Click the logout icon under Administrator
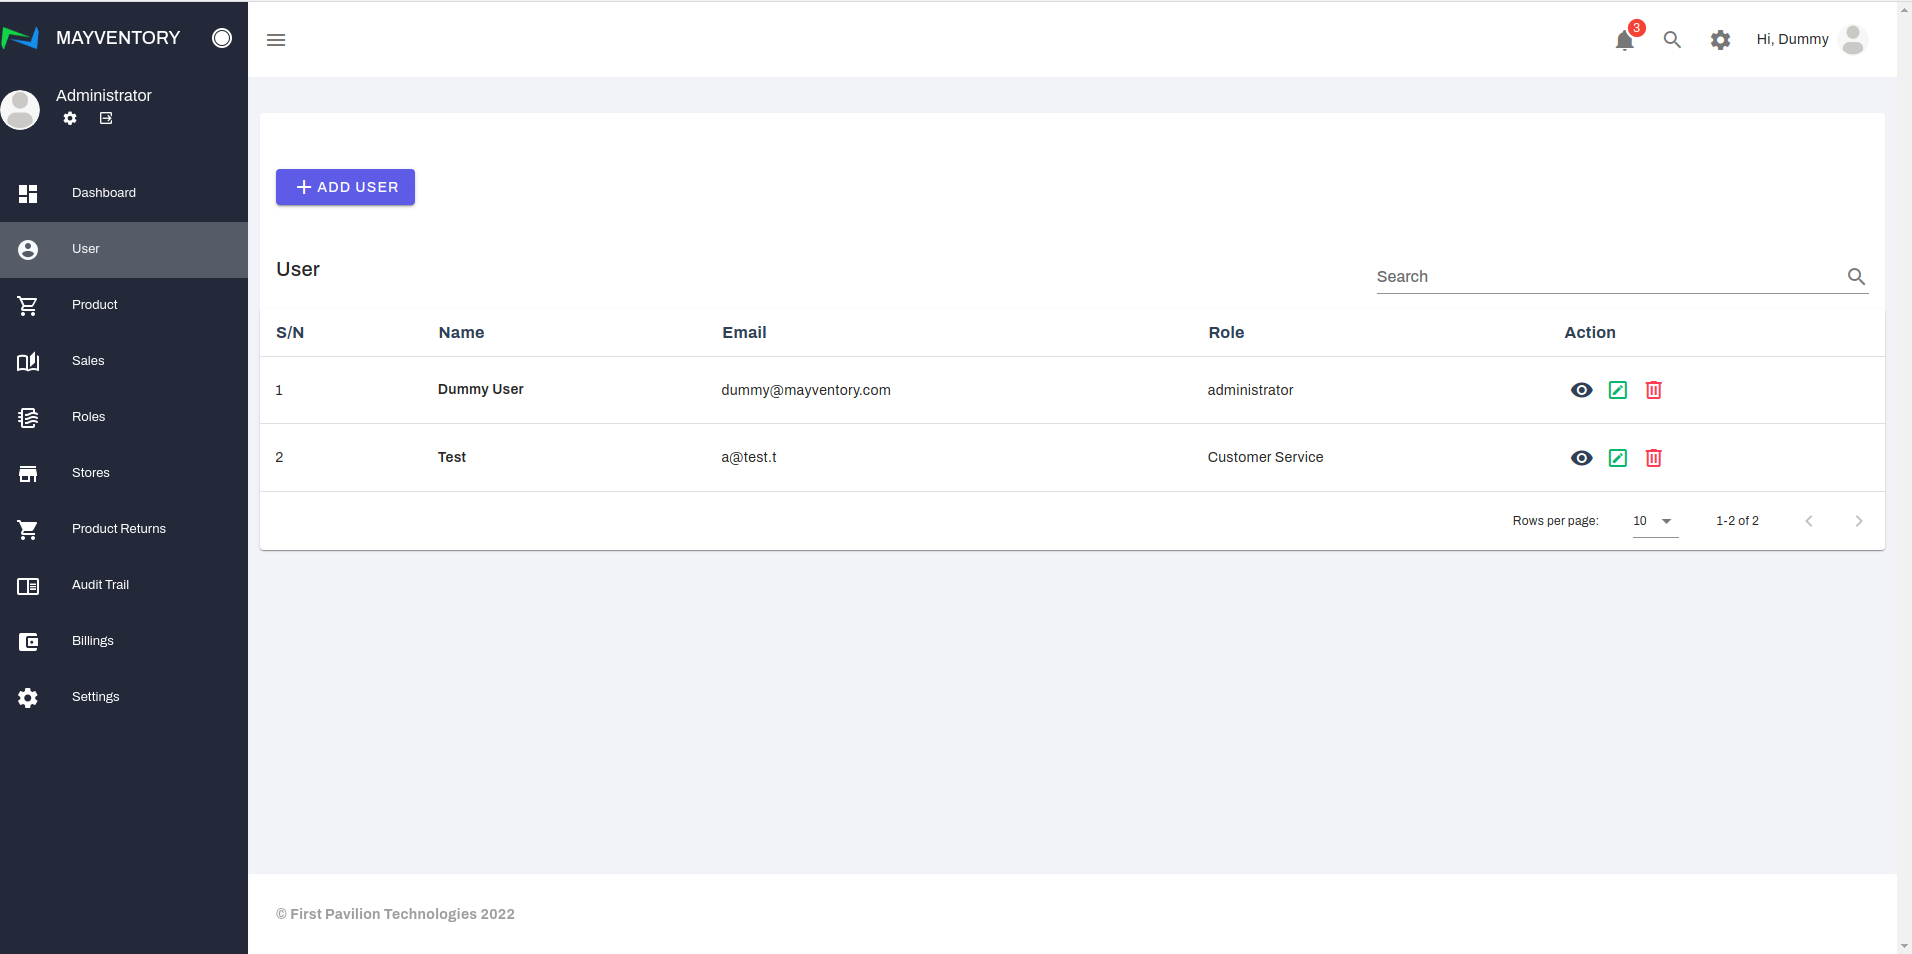This screenshot has width=1912, height=954. pyautogui.click(x=106, y=118)
